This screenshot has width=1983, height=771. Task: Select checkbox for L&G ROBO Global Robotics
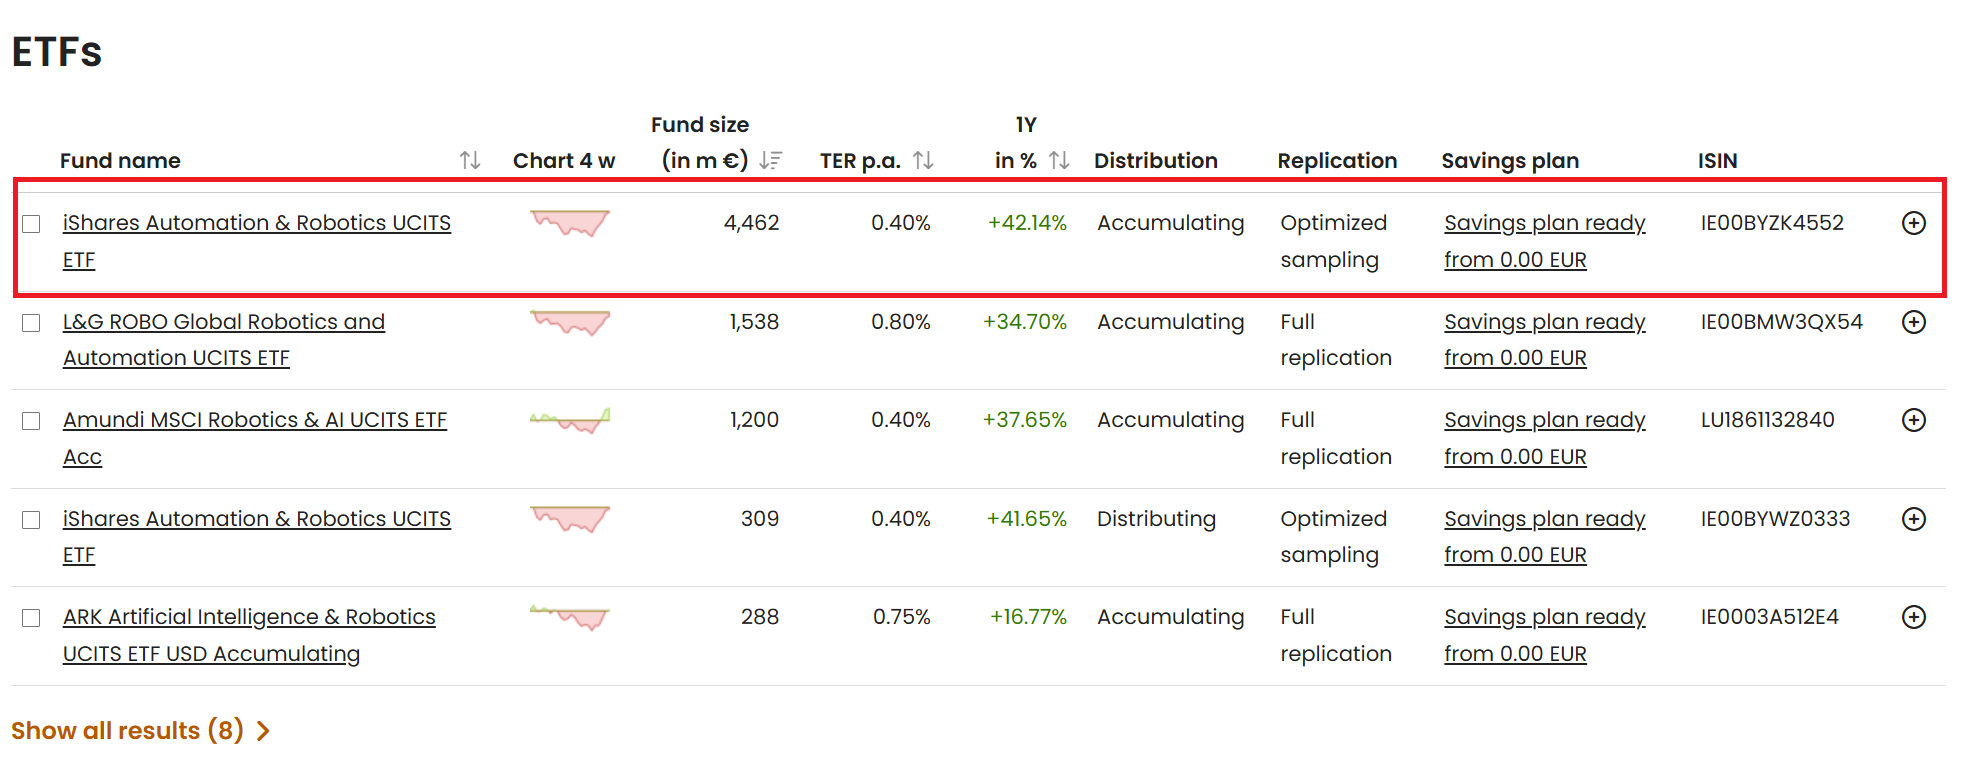[31, 323]
